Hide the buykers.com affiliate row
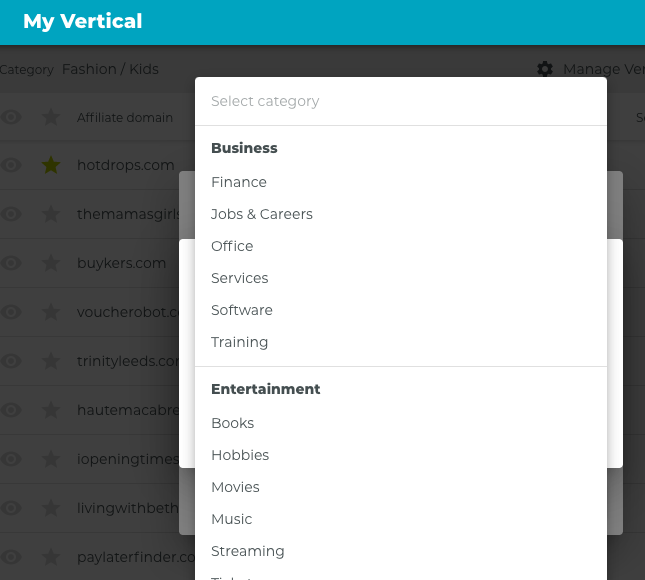645x580 pixels. [11, 263]
